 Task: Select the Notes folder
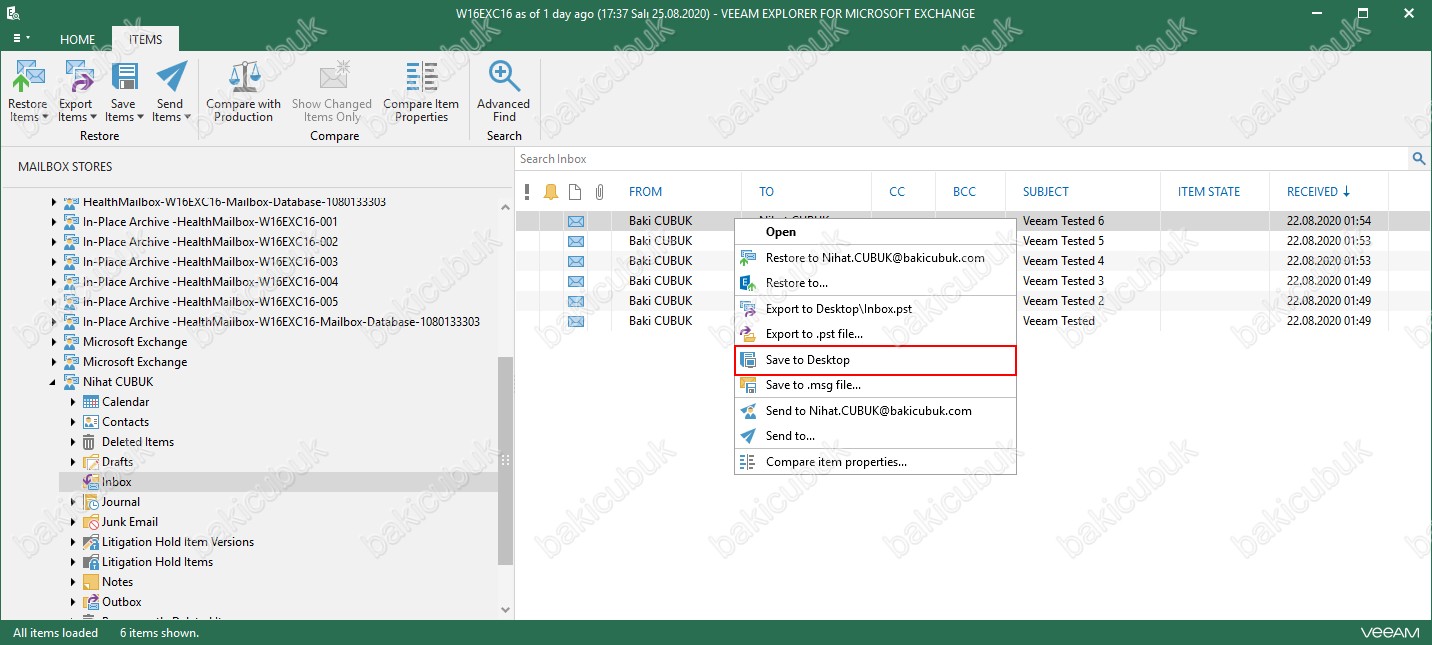pos(117,582)
